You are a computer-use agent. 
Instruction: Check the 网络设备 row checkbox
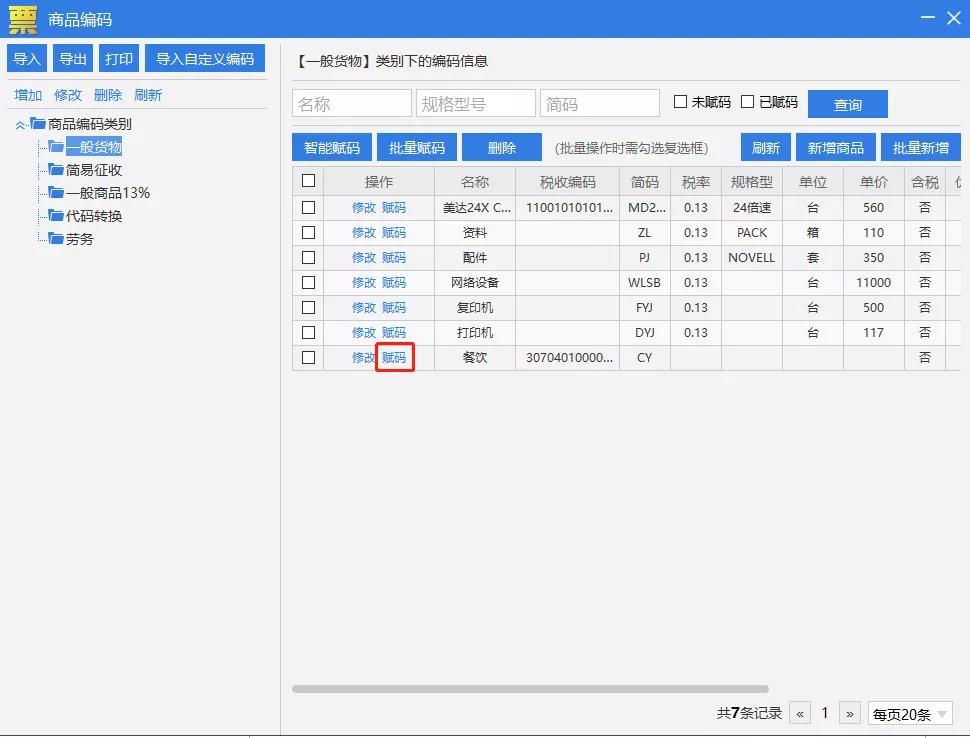(x=308, y=283)
